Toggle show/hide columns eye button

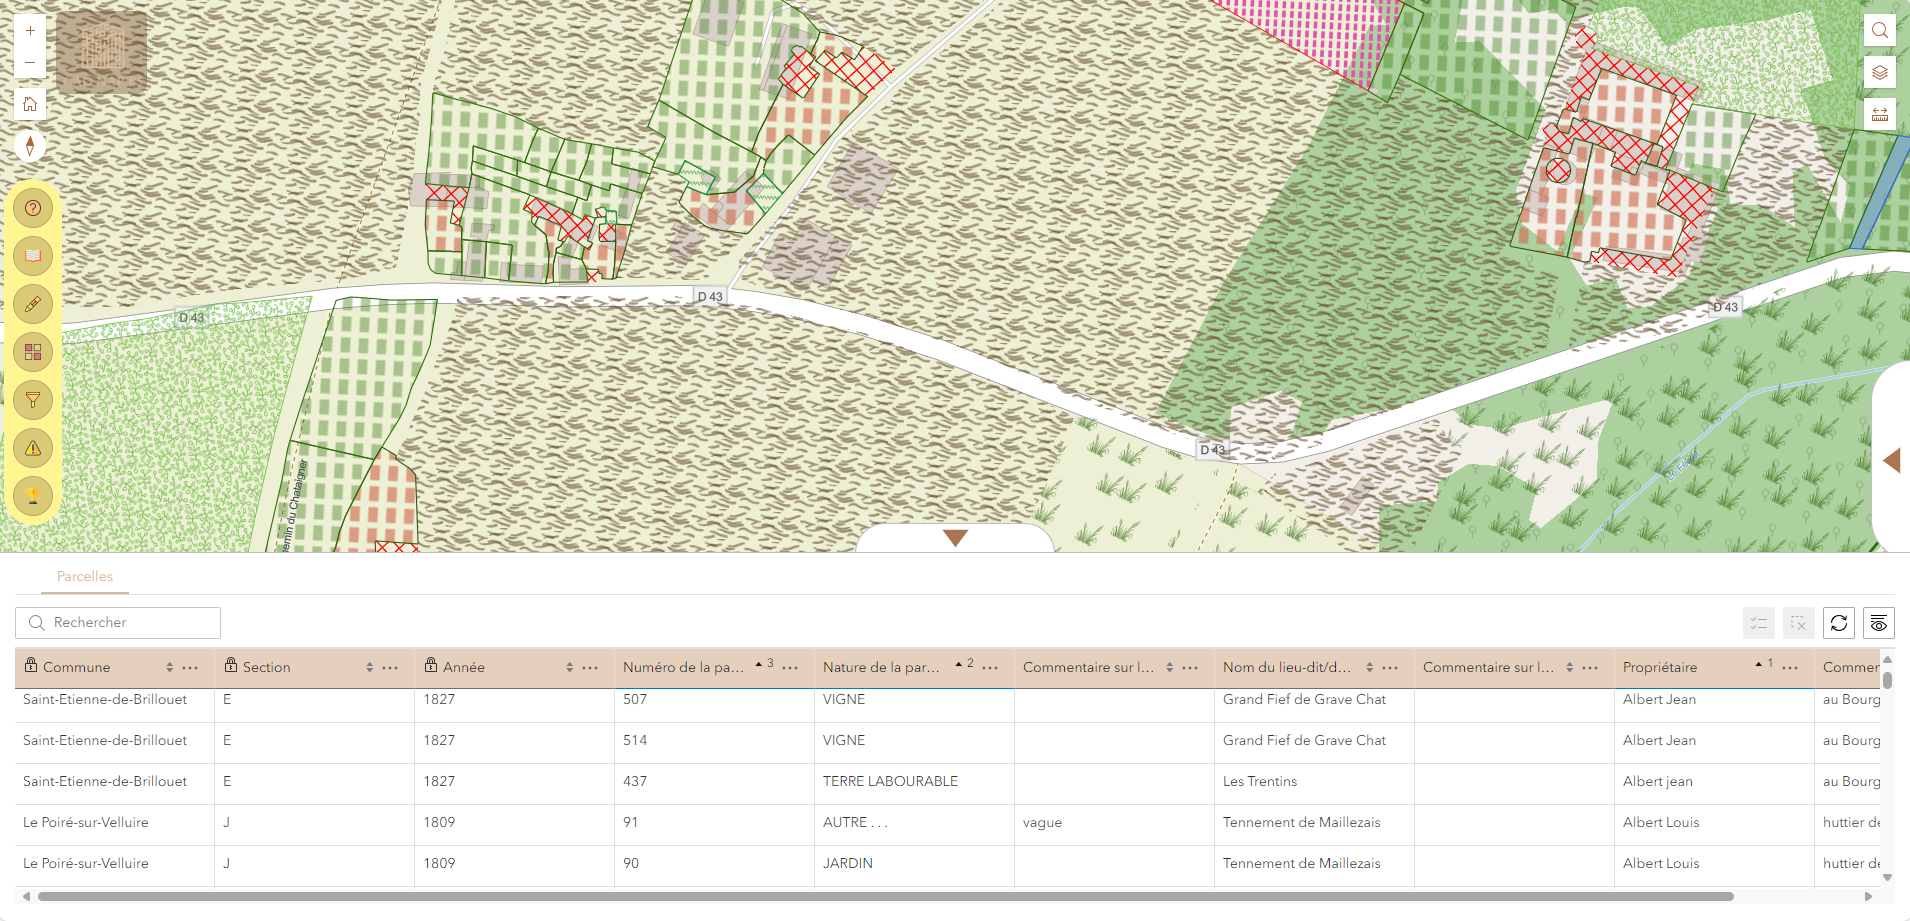click(1878, 623)
